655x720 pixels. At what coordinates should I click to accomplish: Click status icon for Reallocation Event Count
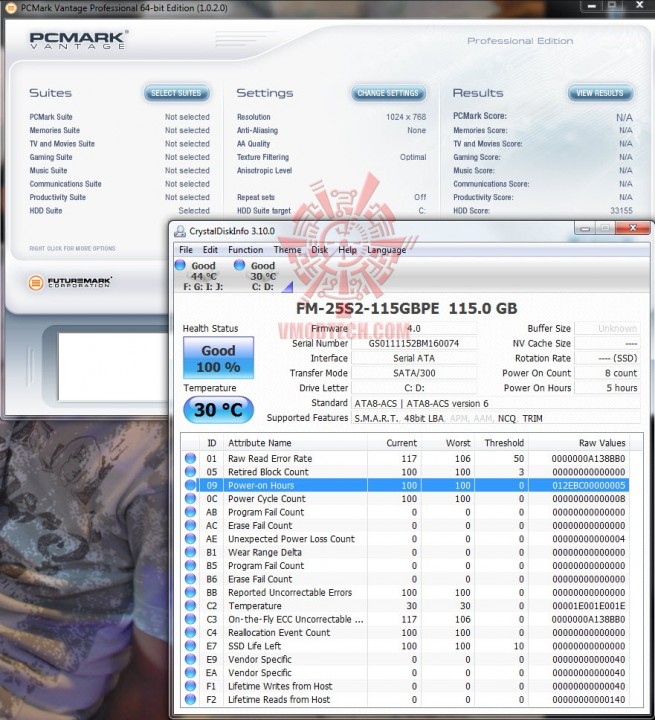[190, 632]
